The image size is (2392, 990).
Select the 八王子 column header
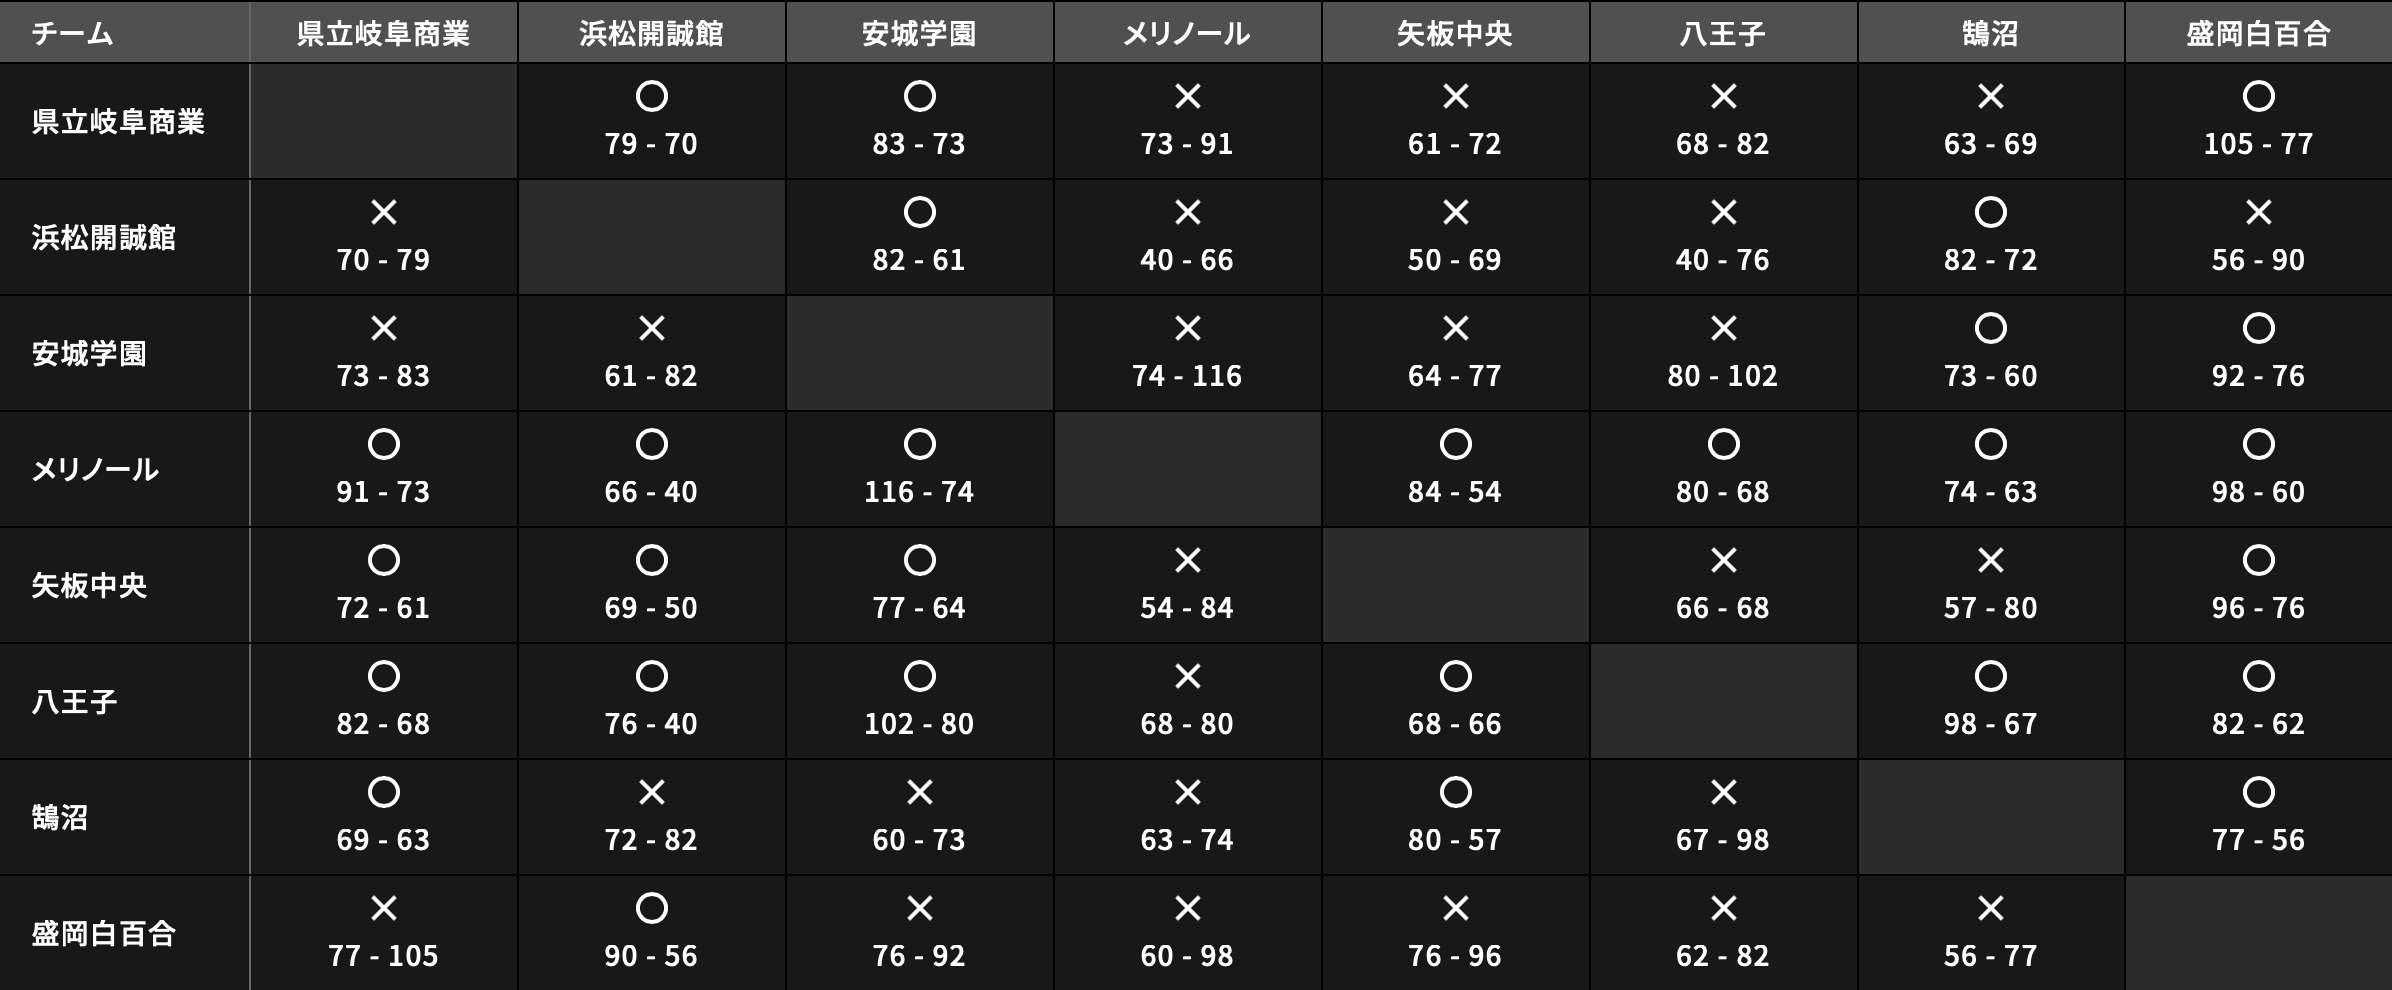1723,34
